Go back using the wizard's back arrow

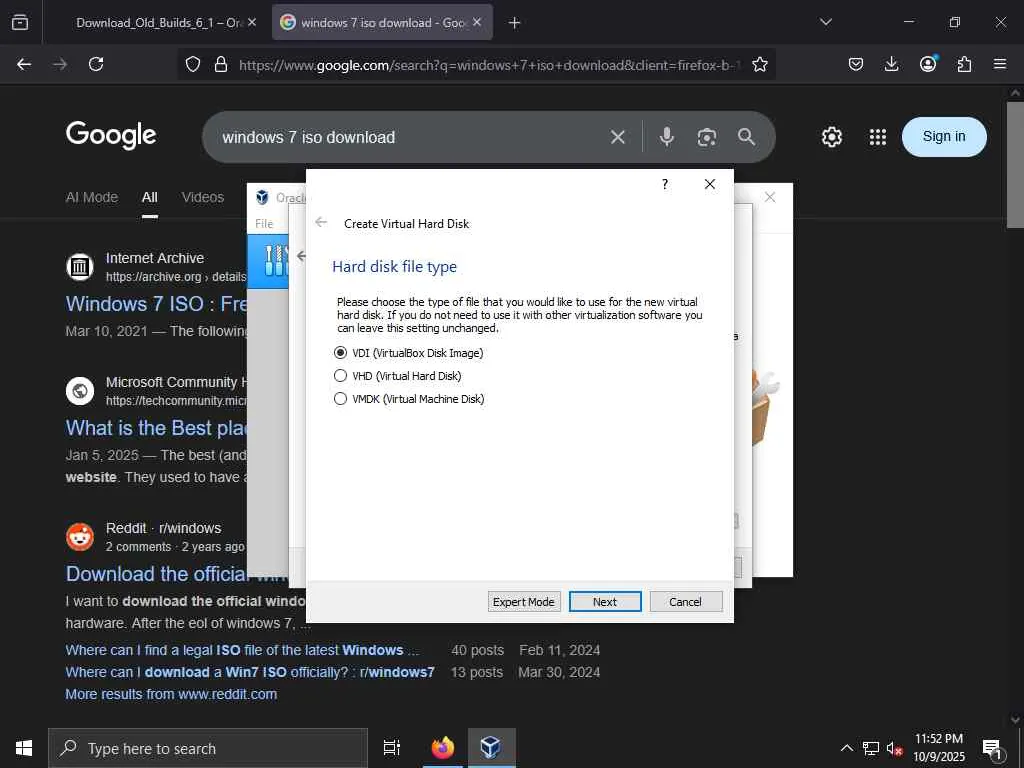tap(321, 223)
